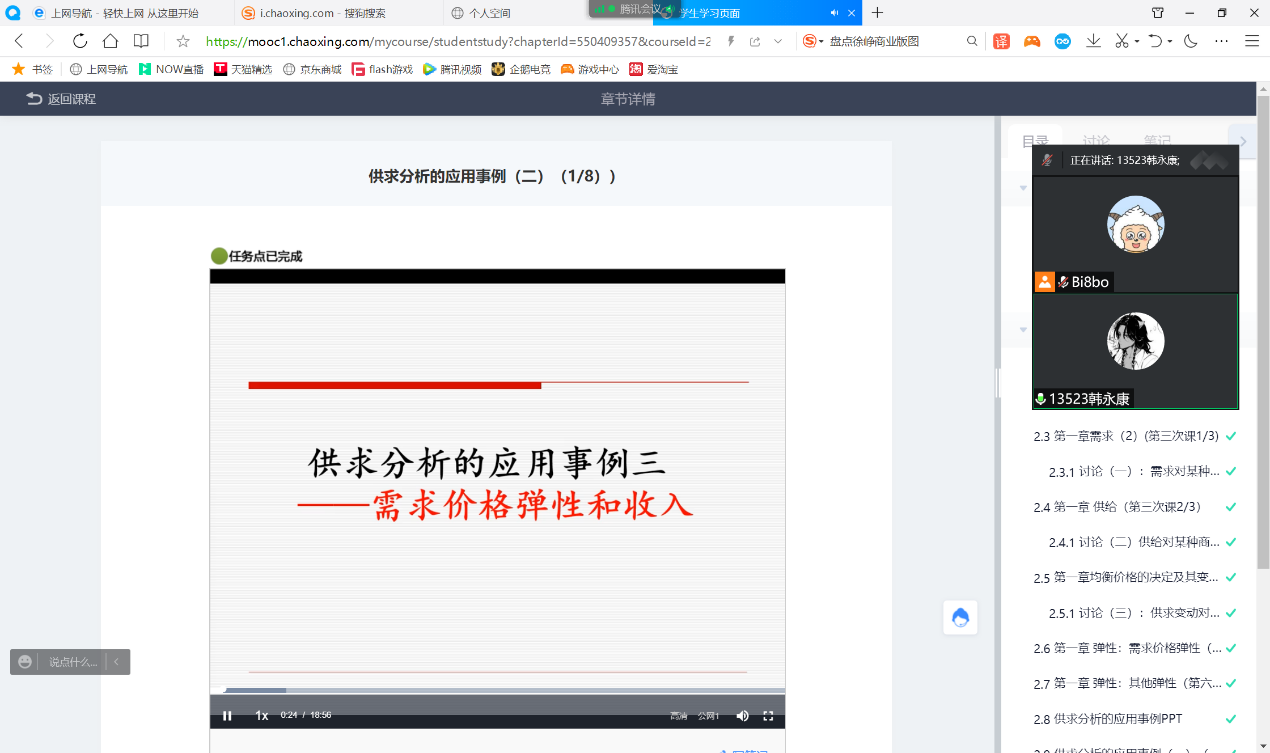Image resolution: width=1270 pixels, height=753 pixels.
Task: Click the 说点什么 chat input box
Action: point(73,662)
